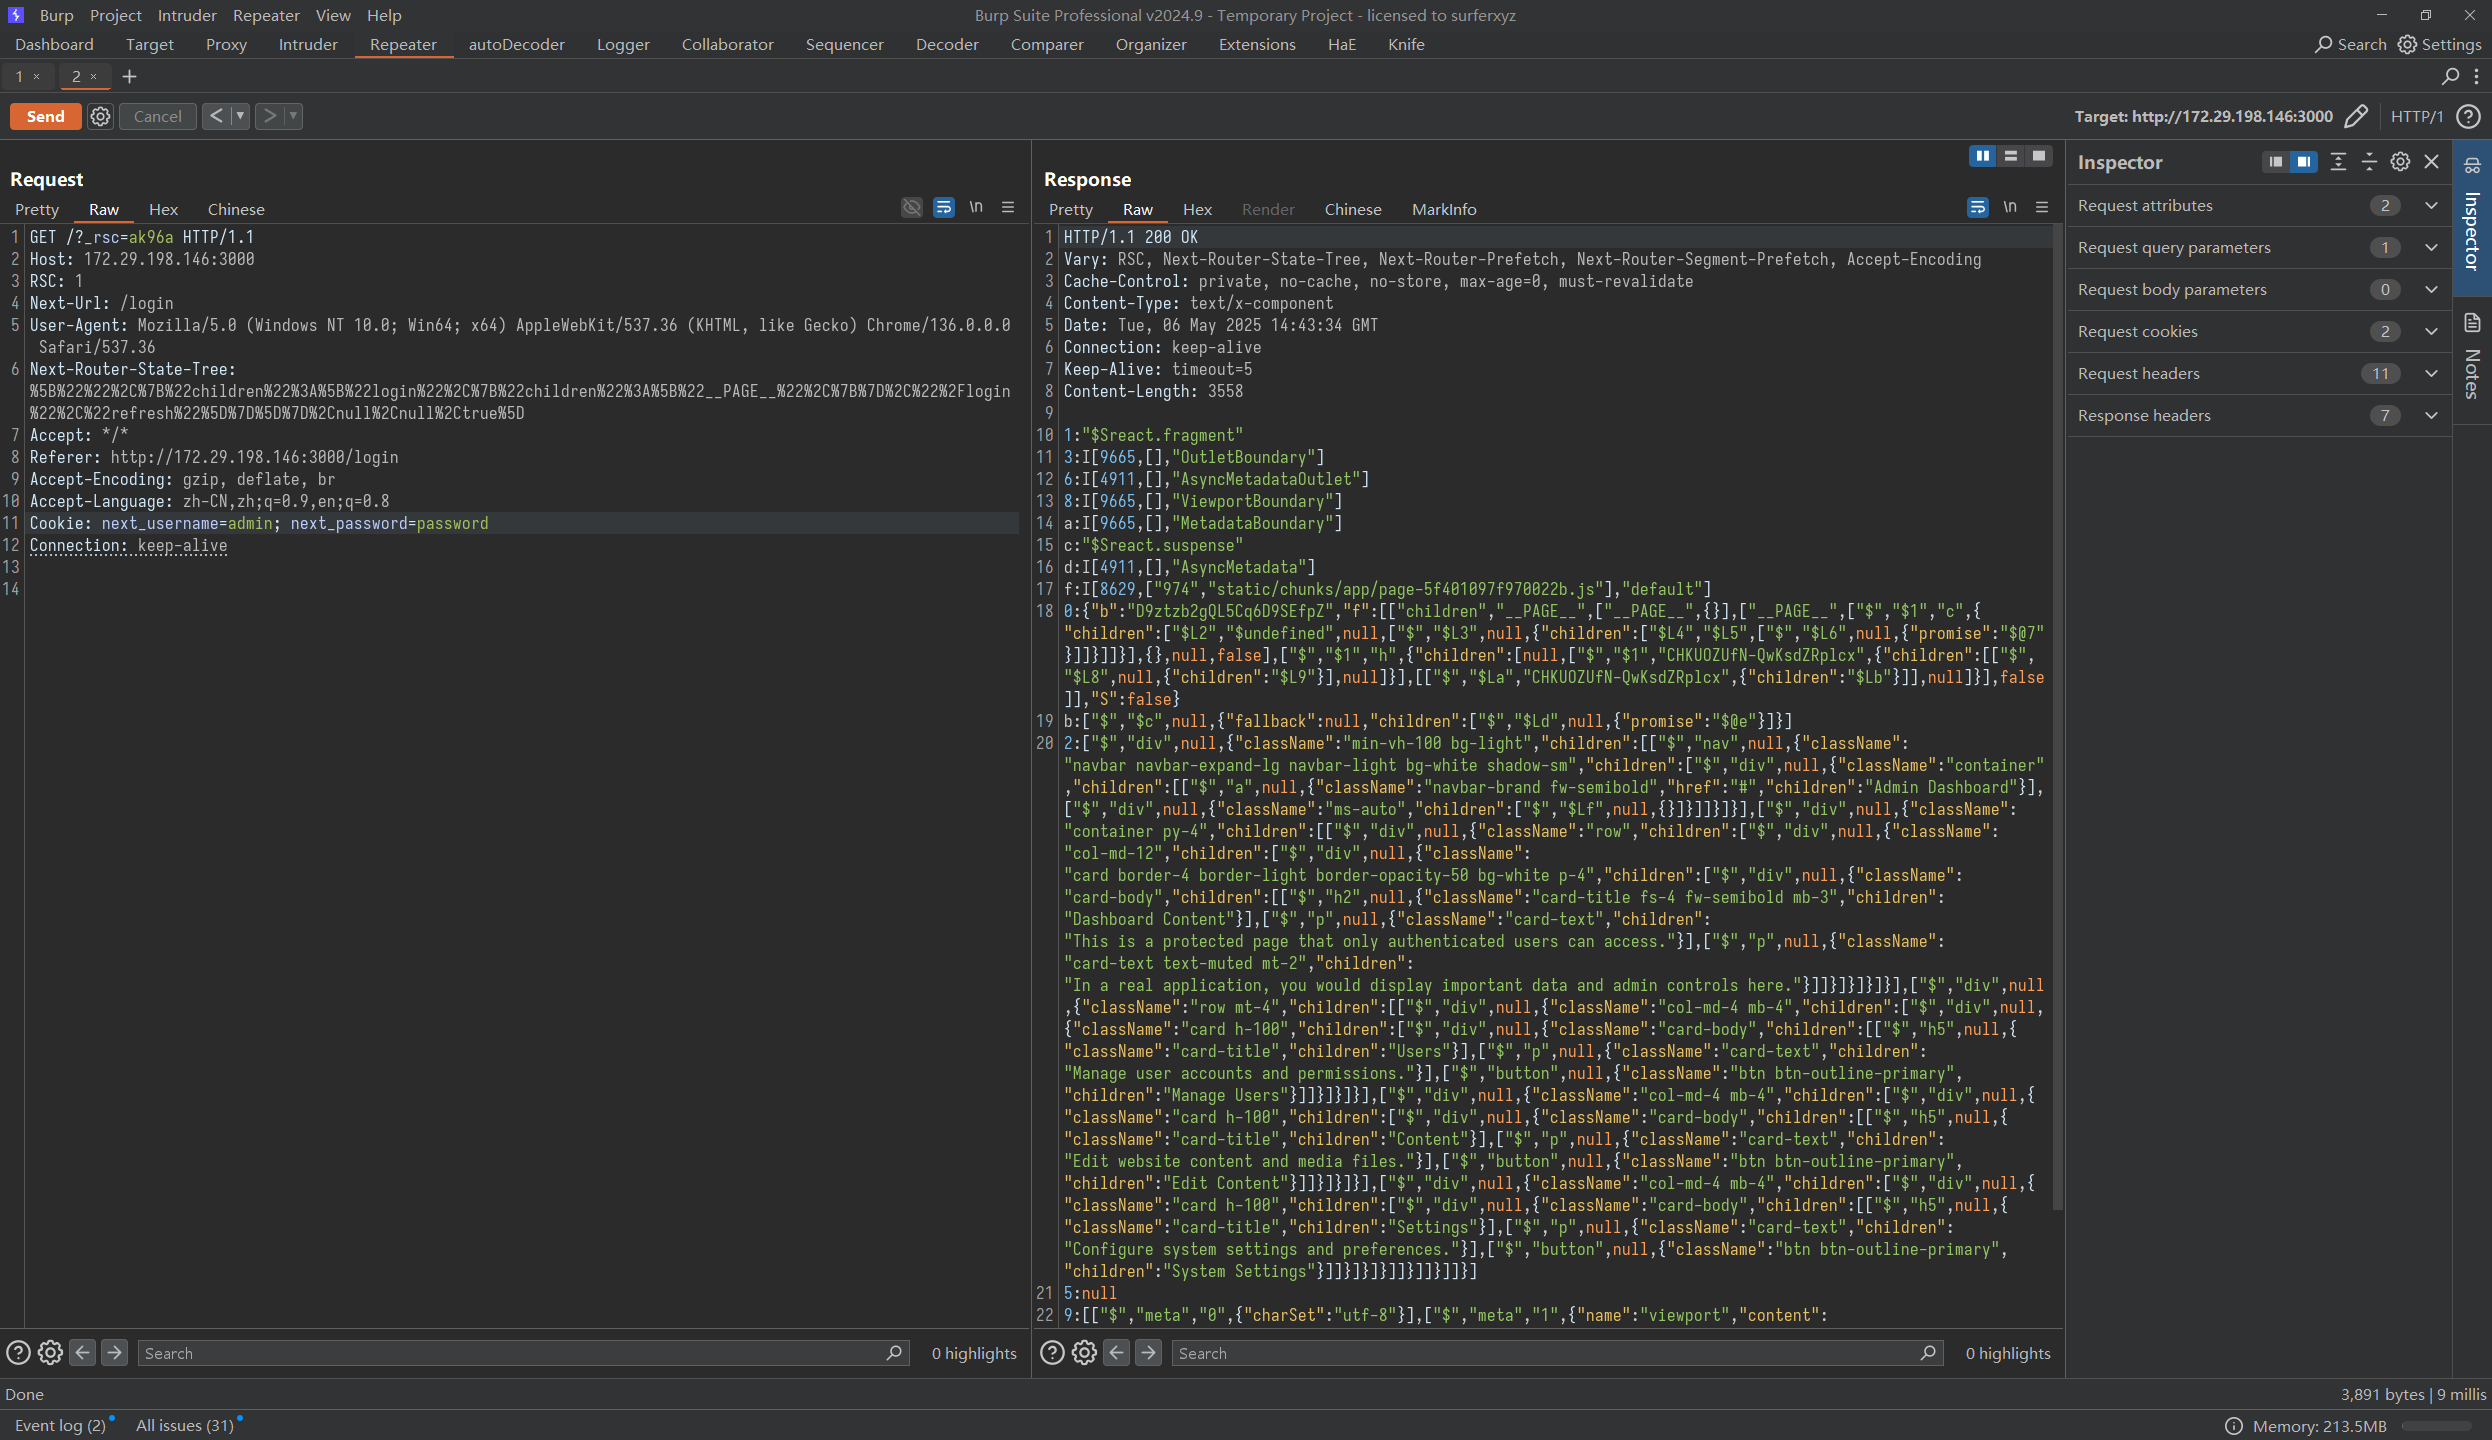Open the Collaborator tab
Image resolution: width=2492 pixels, height=1440 pixels.
[x=727, y=44]
